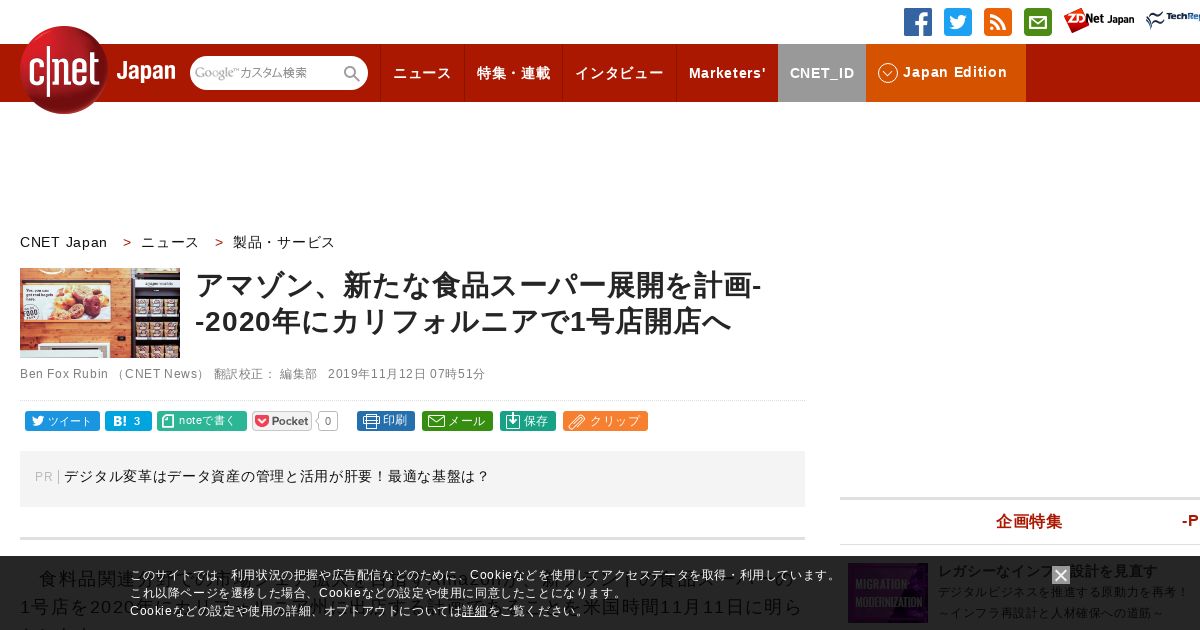Click the article headline アマゾン、新たな食品スーパー

pyautogui.click(x=478, y=303)
